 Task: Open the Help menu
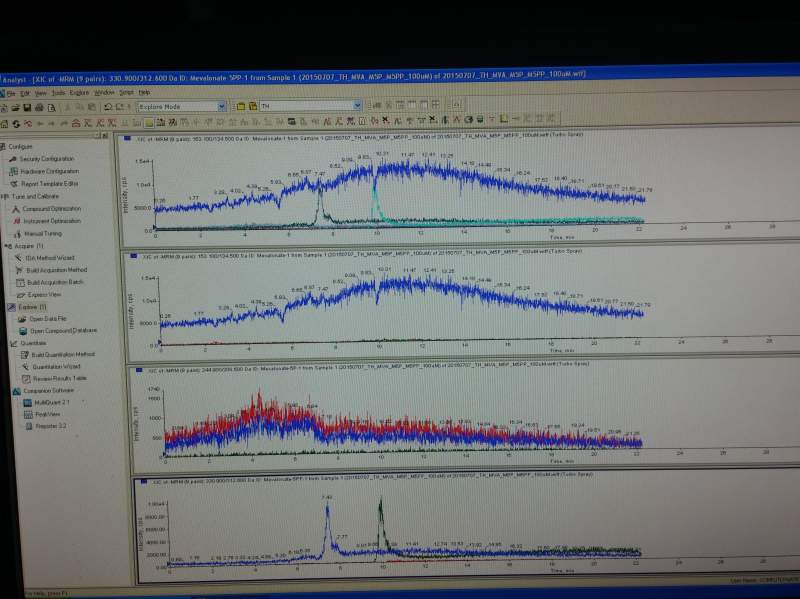[144, 92]
